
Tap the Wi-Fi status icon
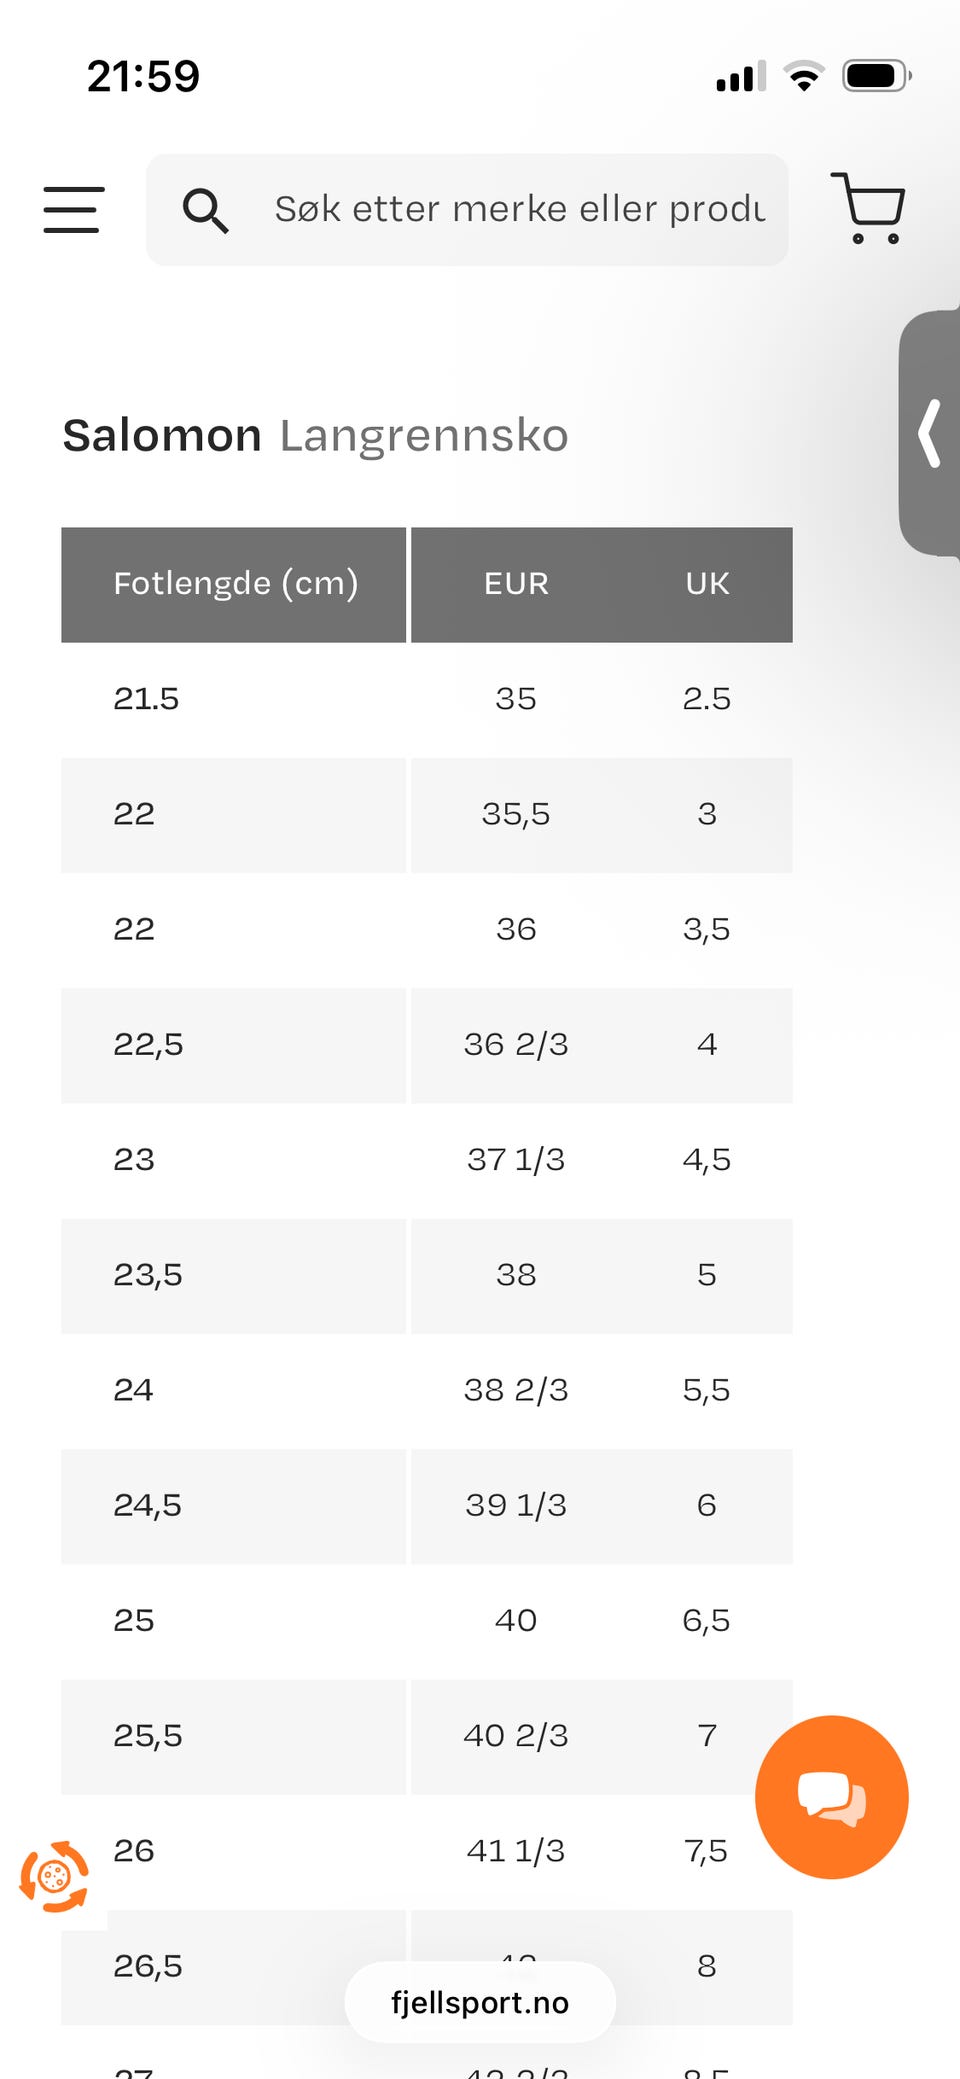803,76
